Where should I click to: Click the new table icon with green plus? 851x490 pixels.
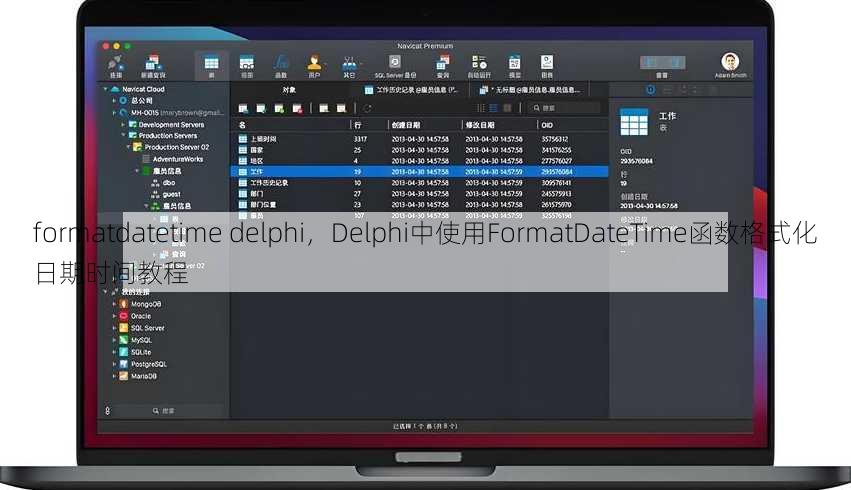pos(279,109)
